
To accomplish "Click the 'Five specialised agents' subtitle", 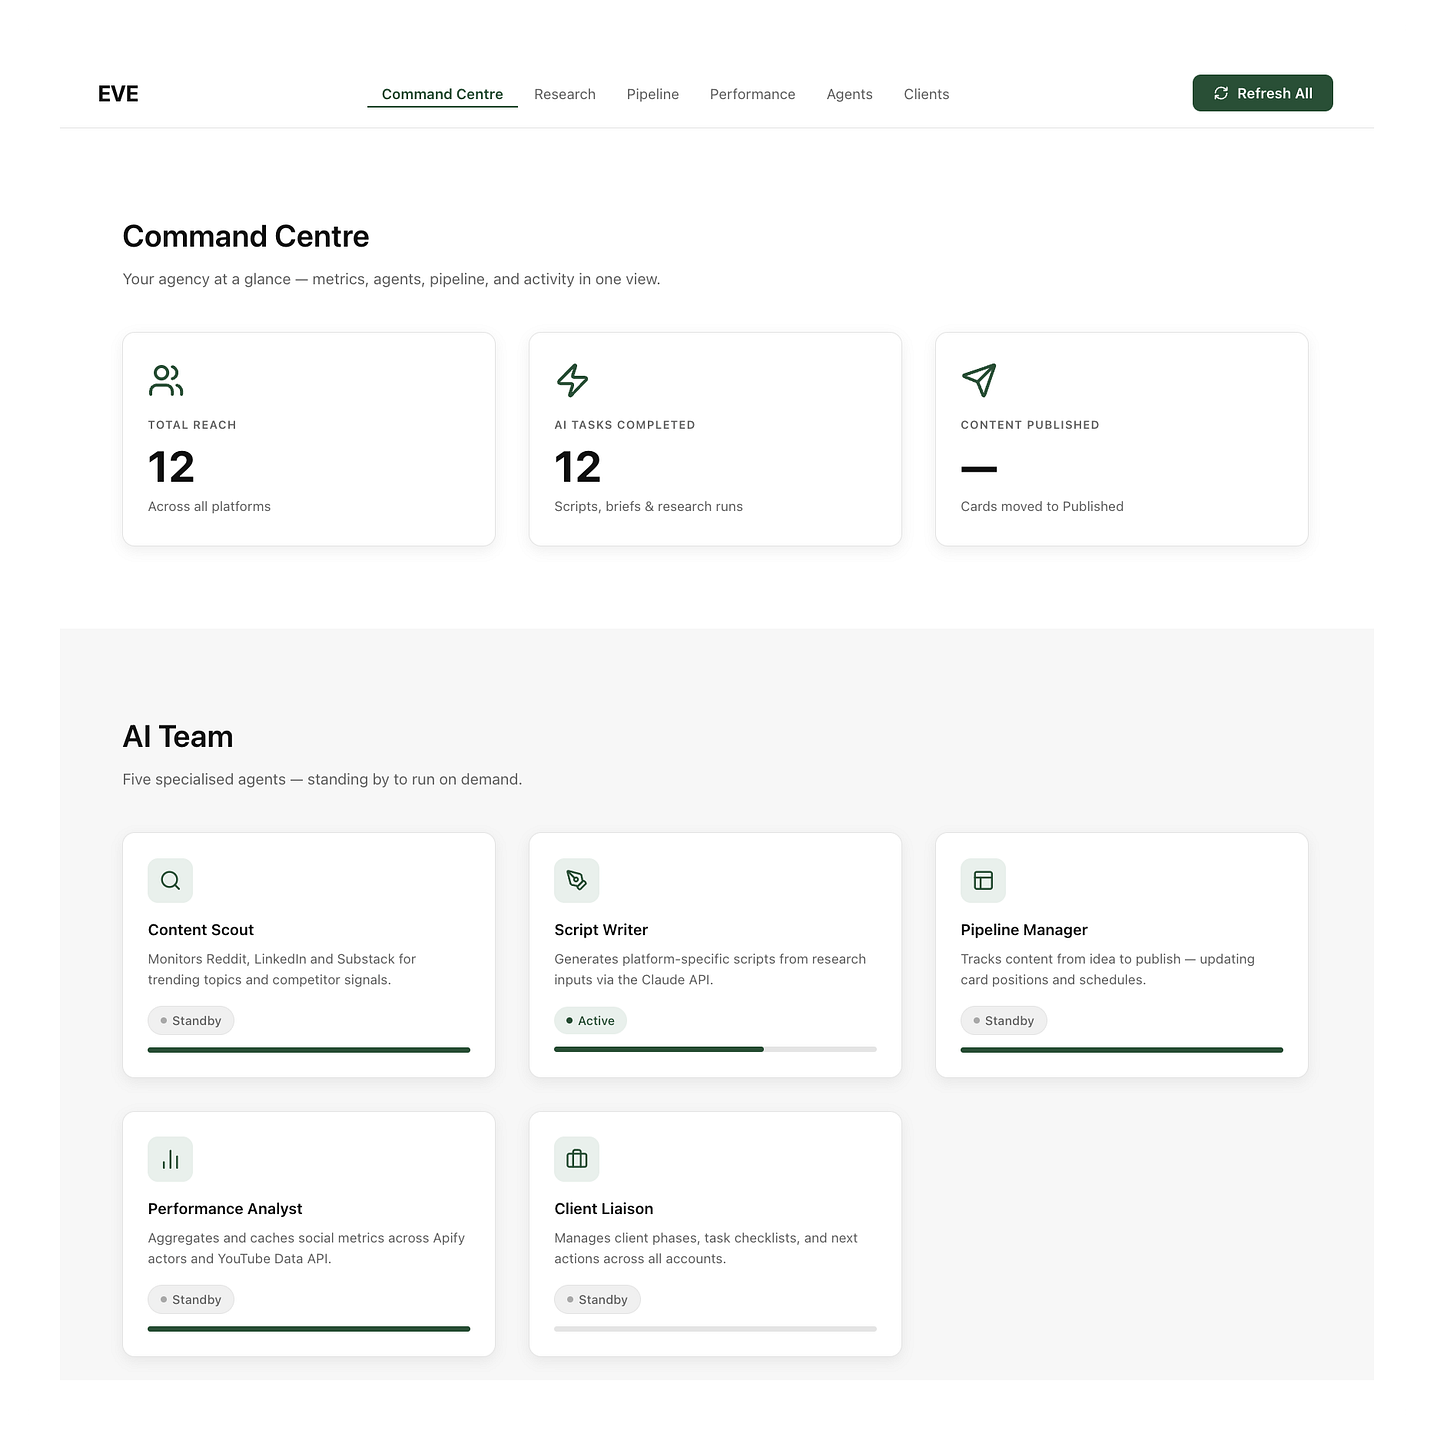I will (322, 780).
